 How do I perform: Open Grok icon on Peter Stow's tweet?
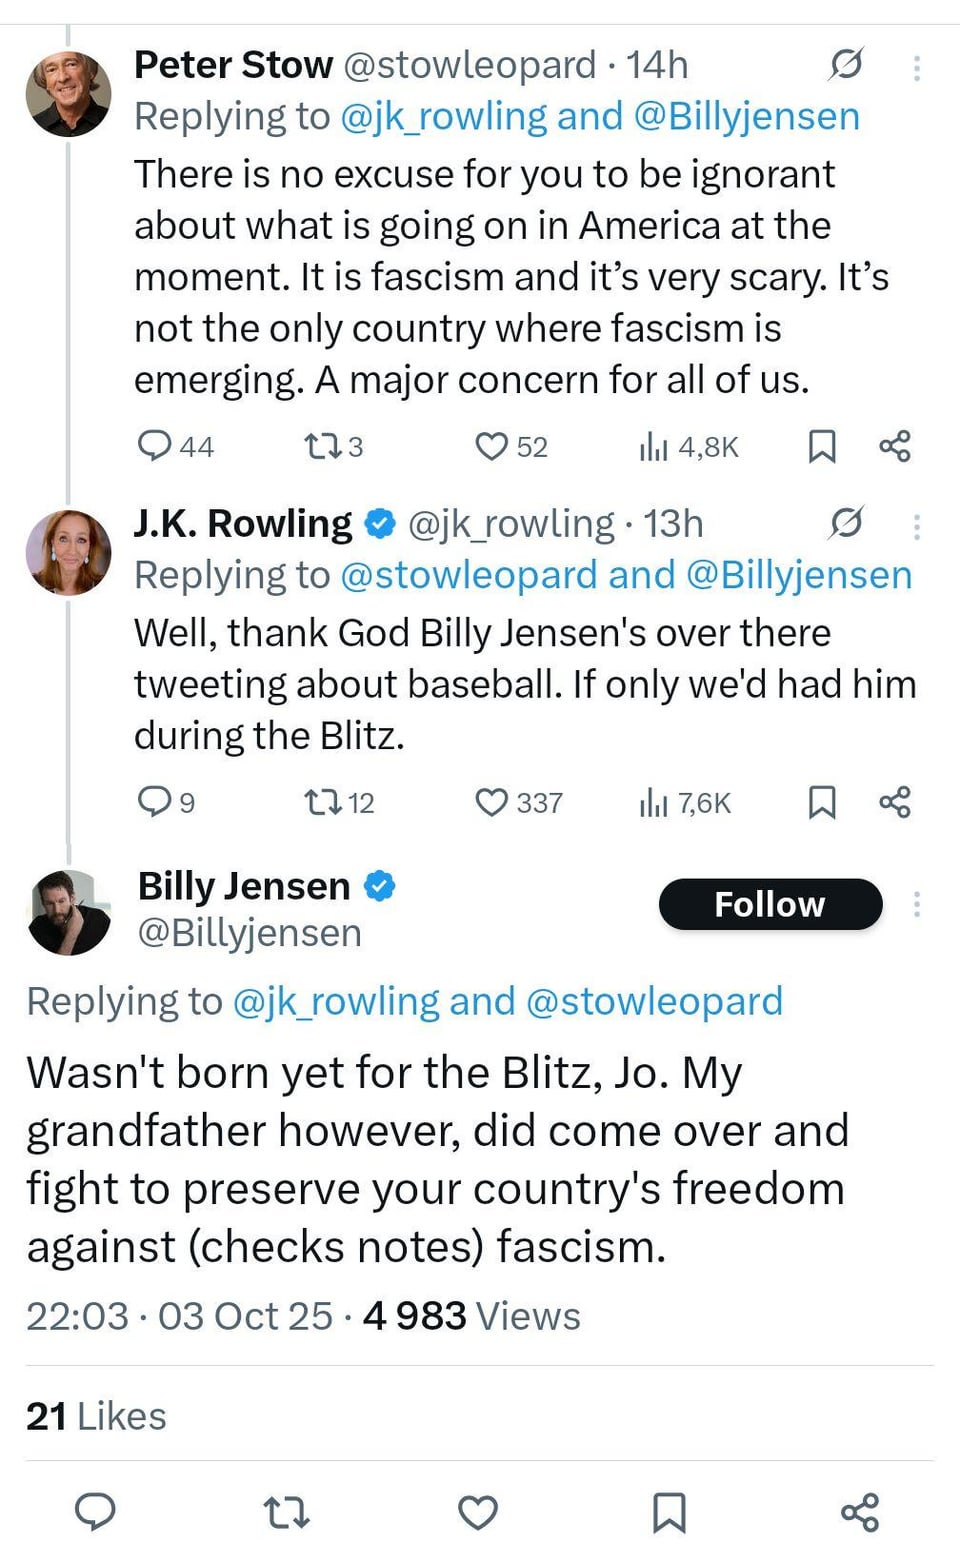click(x=846, y=65)
